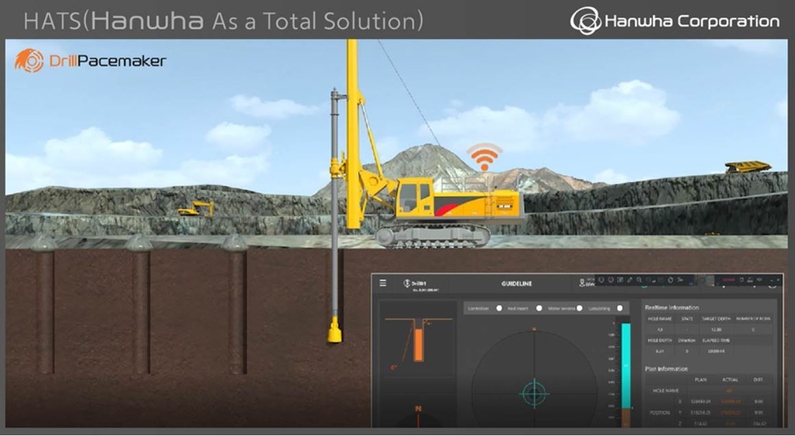The width and height of the screenshot is (795, 436).
Task: Click the user profile icon in panel header
Action: click(x=582, y=283)
